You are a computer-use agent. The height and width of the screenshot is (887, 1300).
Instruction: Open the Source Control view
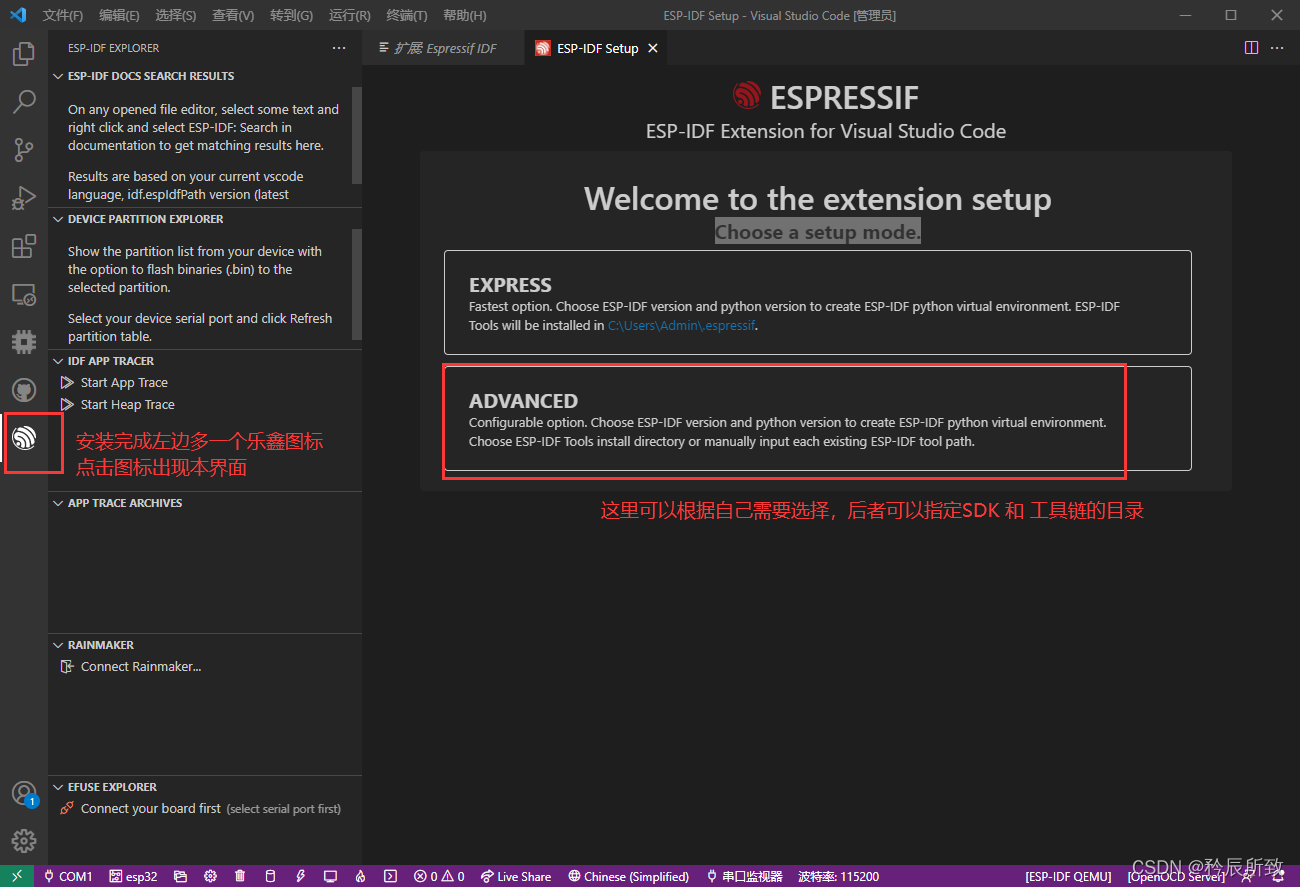pos(24,150)
